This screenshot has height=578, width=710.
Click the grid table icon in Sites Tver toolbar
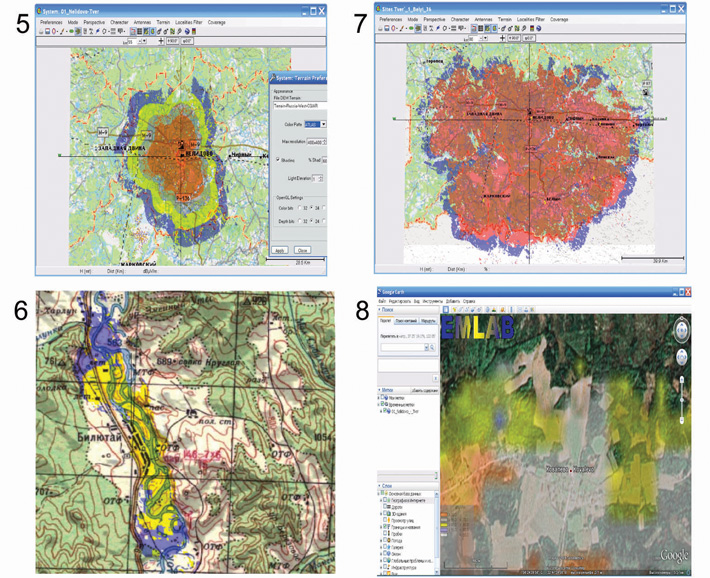pos(480,28)
